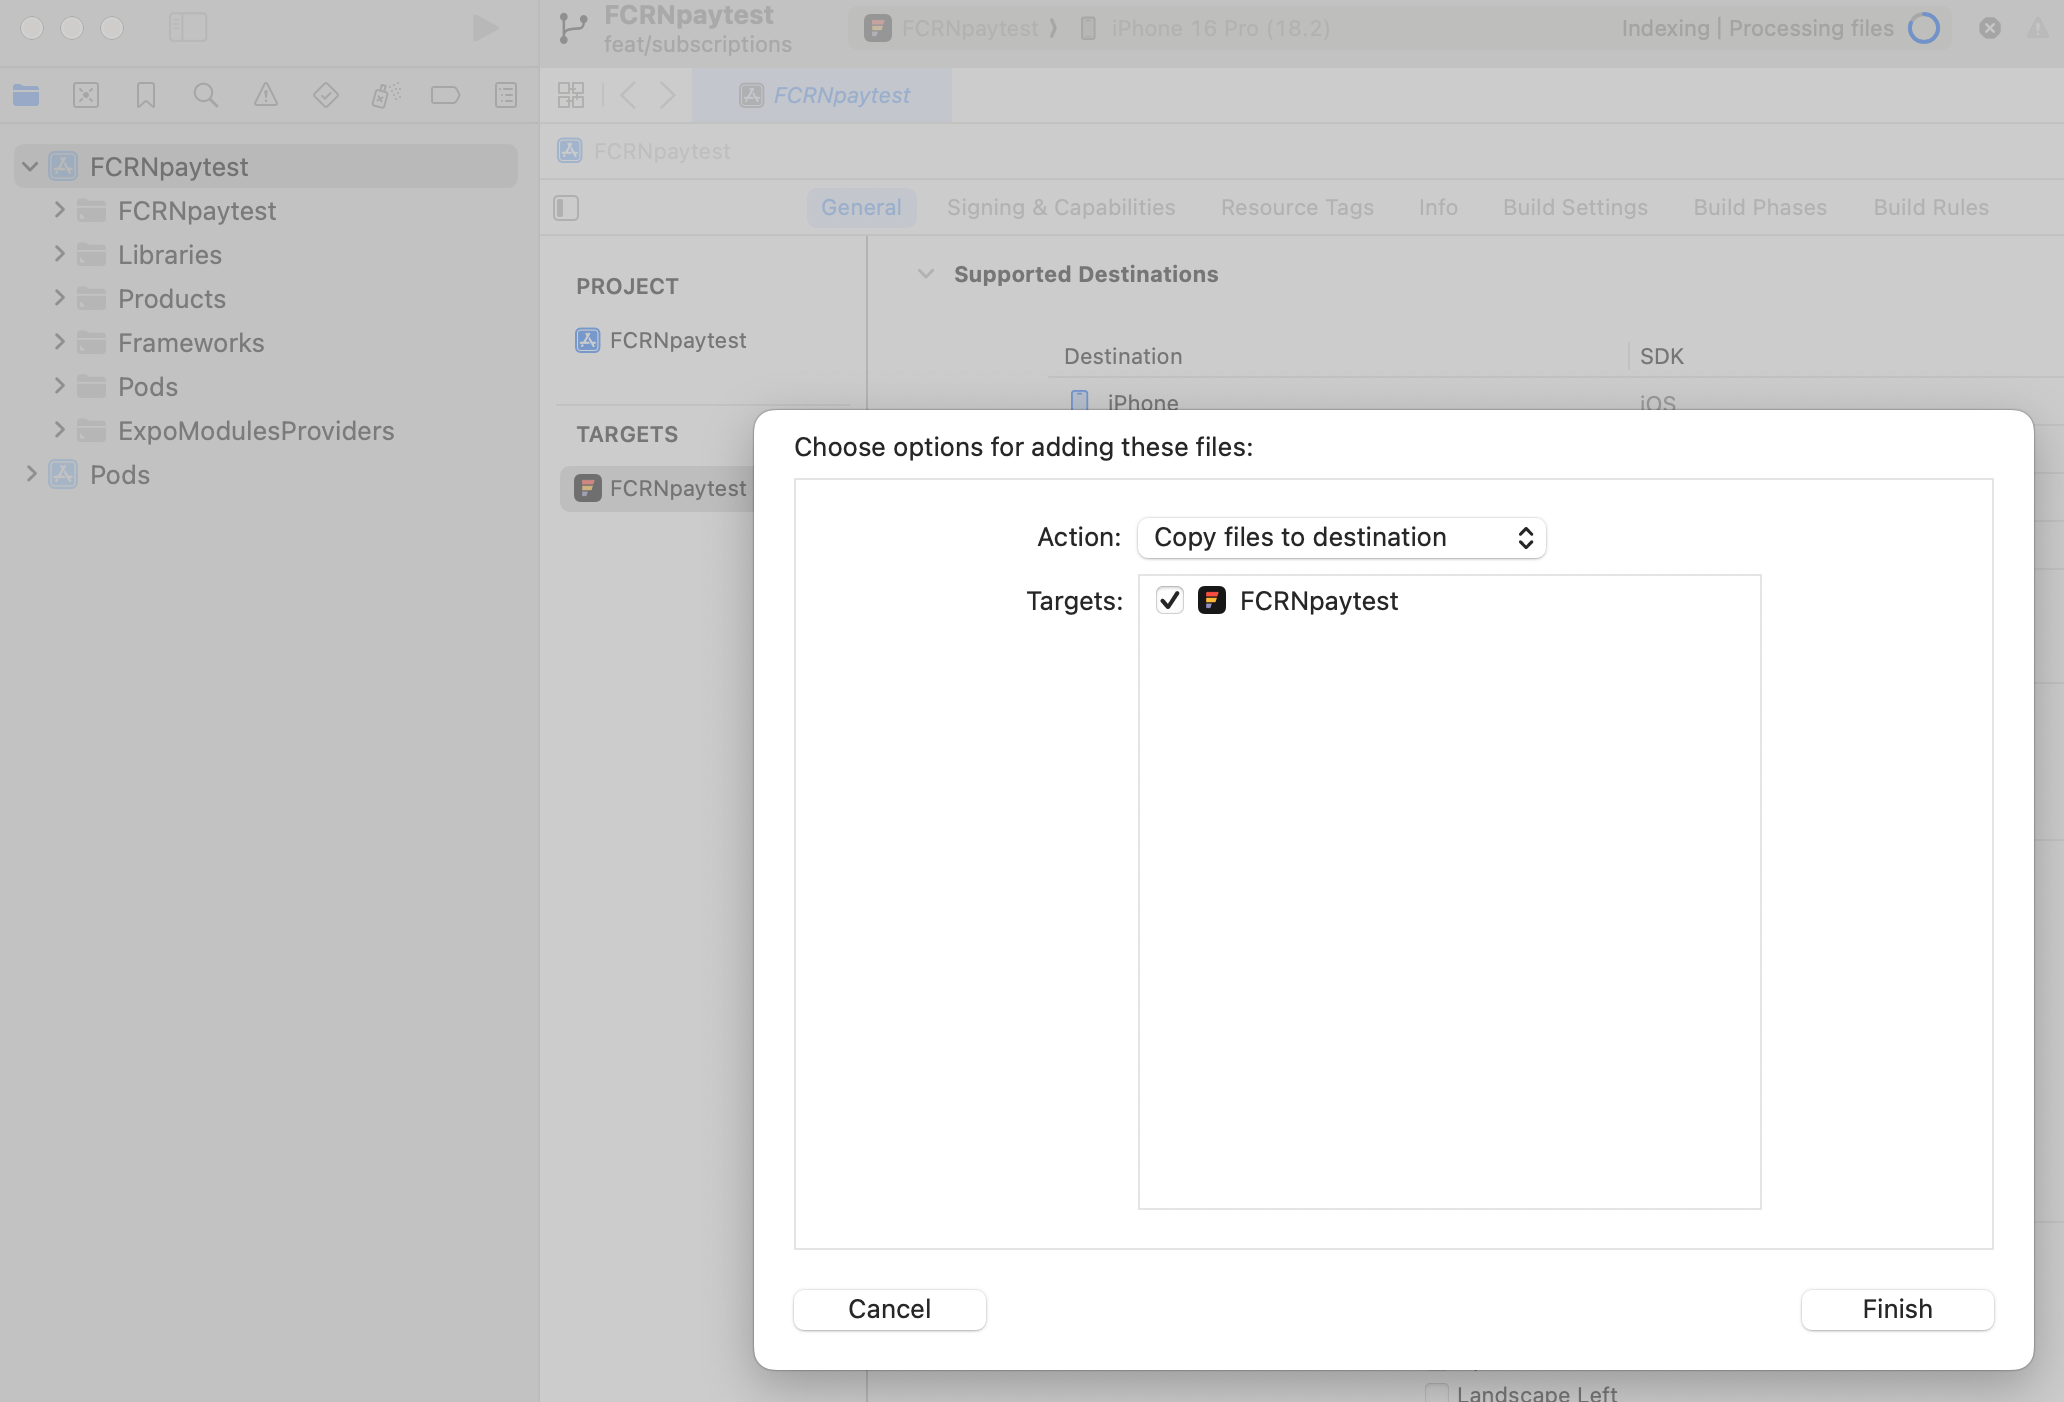Open the Find navigator magnifying glass
This screenshot has height=1402, width=2064.
(x=205, y=95)
